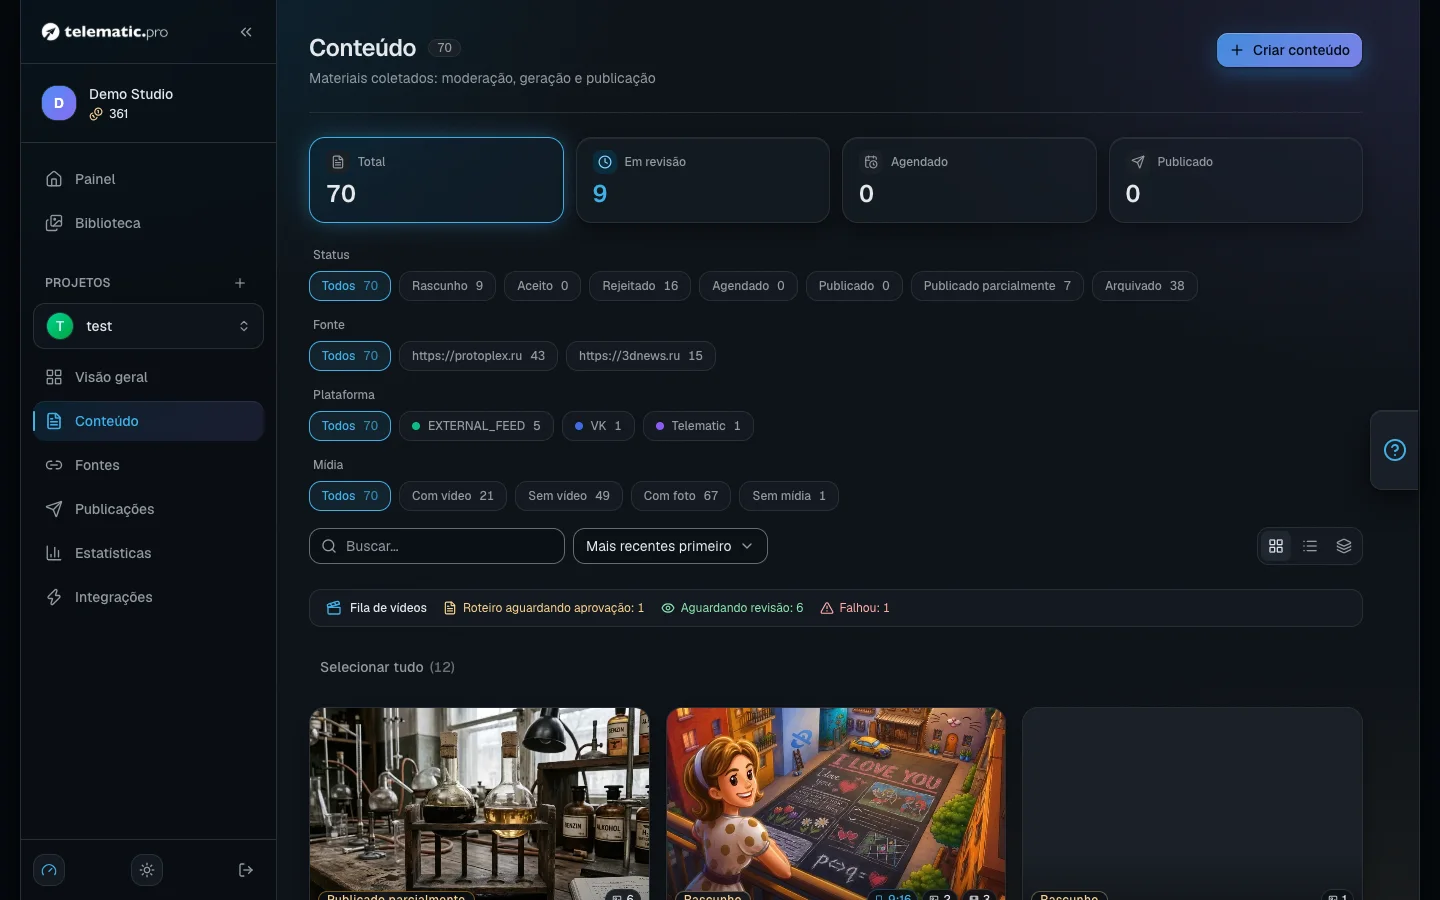The image size is (1440, 900).
Task: Toggle the light/dark theme sun icon
Action: [147, 870]
